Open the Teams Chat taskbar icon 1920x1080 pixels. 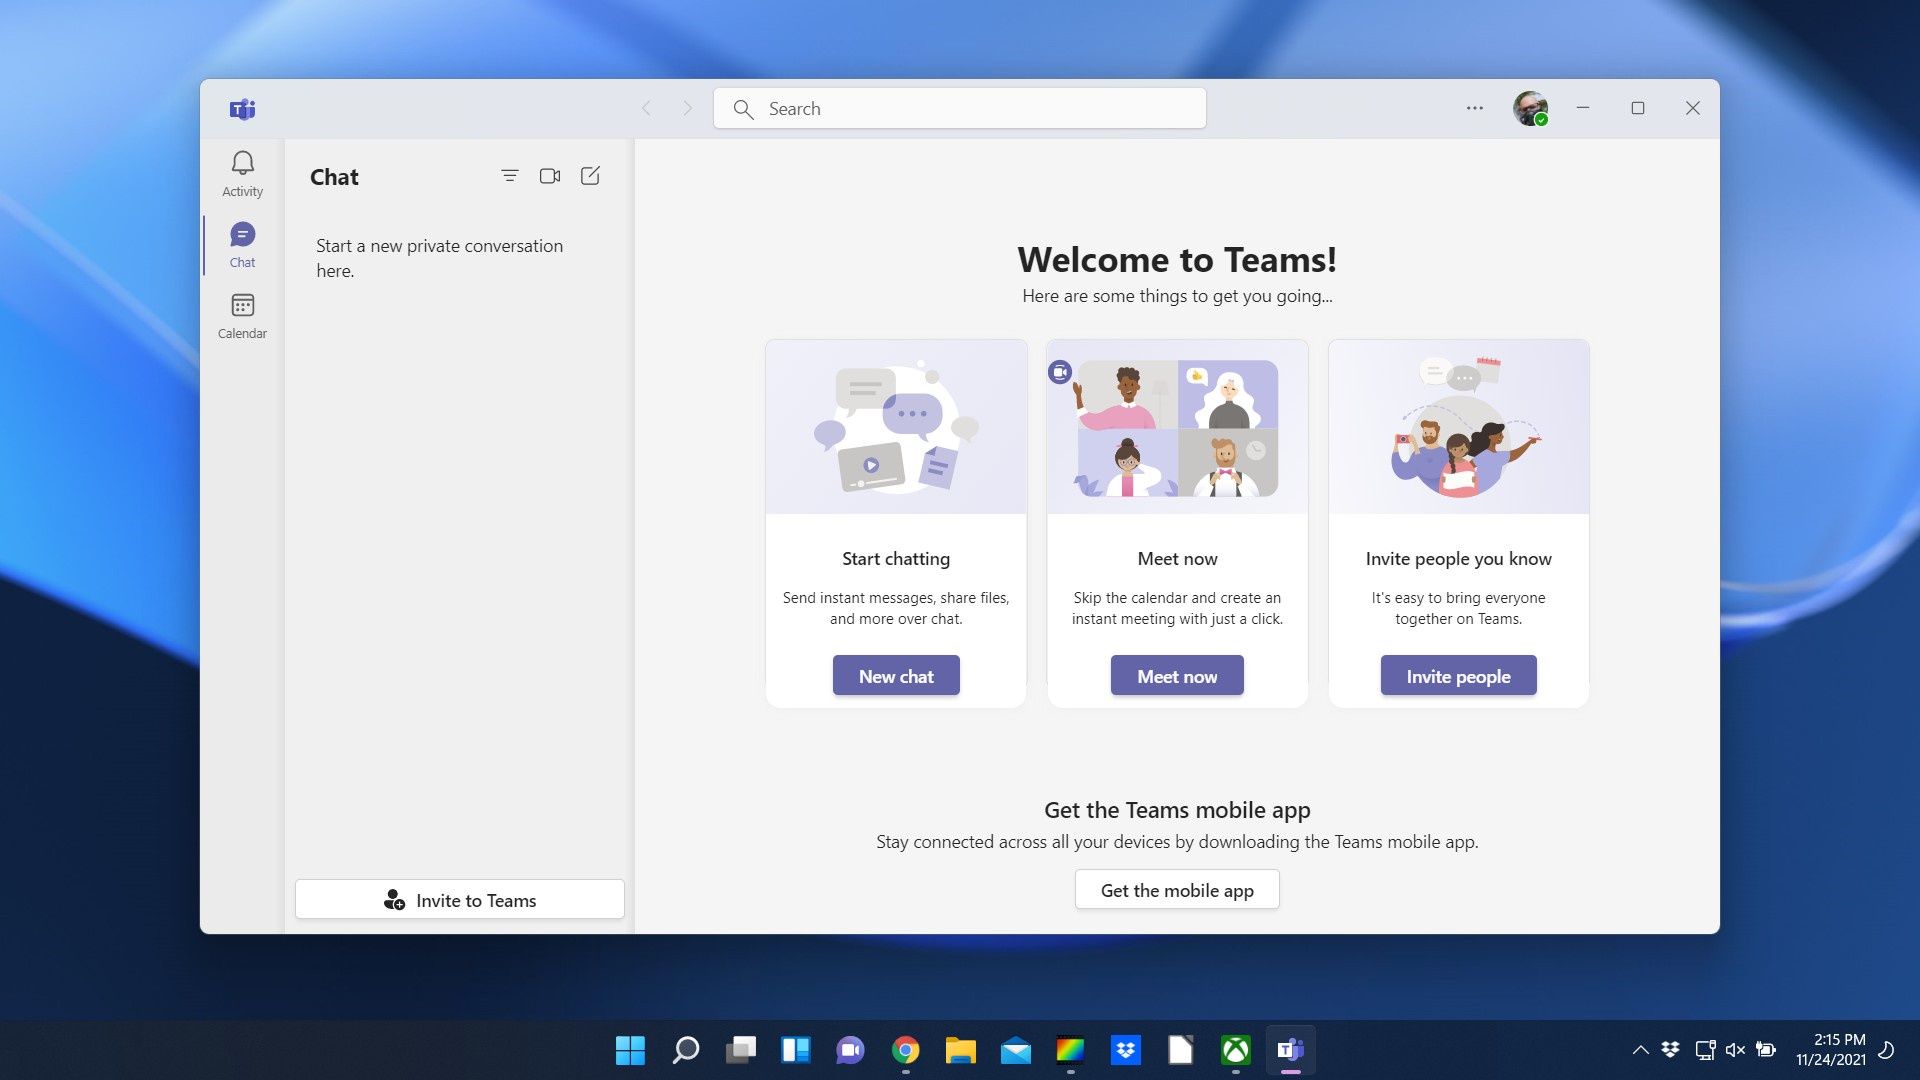[x=851, y=1050]
